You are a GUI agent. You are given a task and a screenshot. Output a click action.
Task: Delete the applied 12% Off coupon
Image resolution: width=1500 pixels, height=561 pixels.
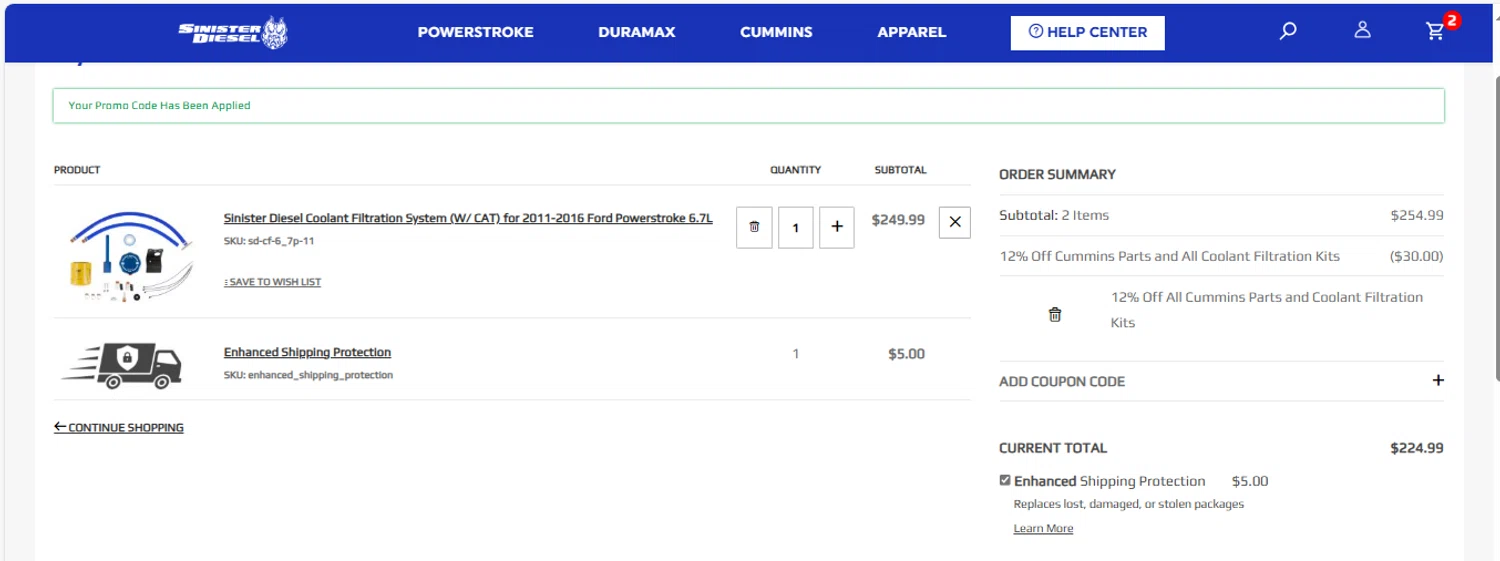[1055, 315]
